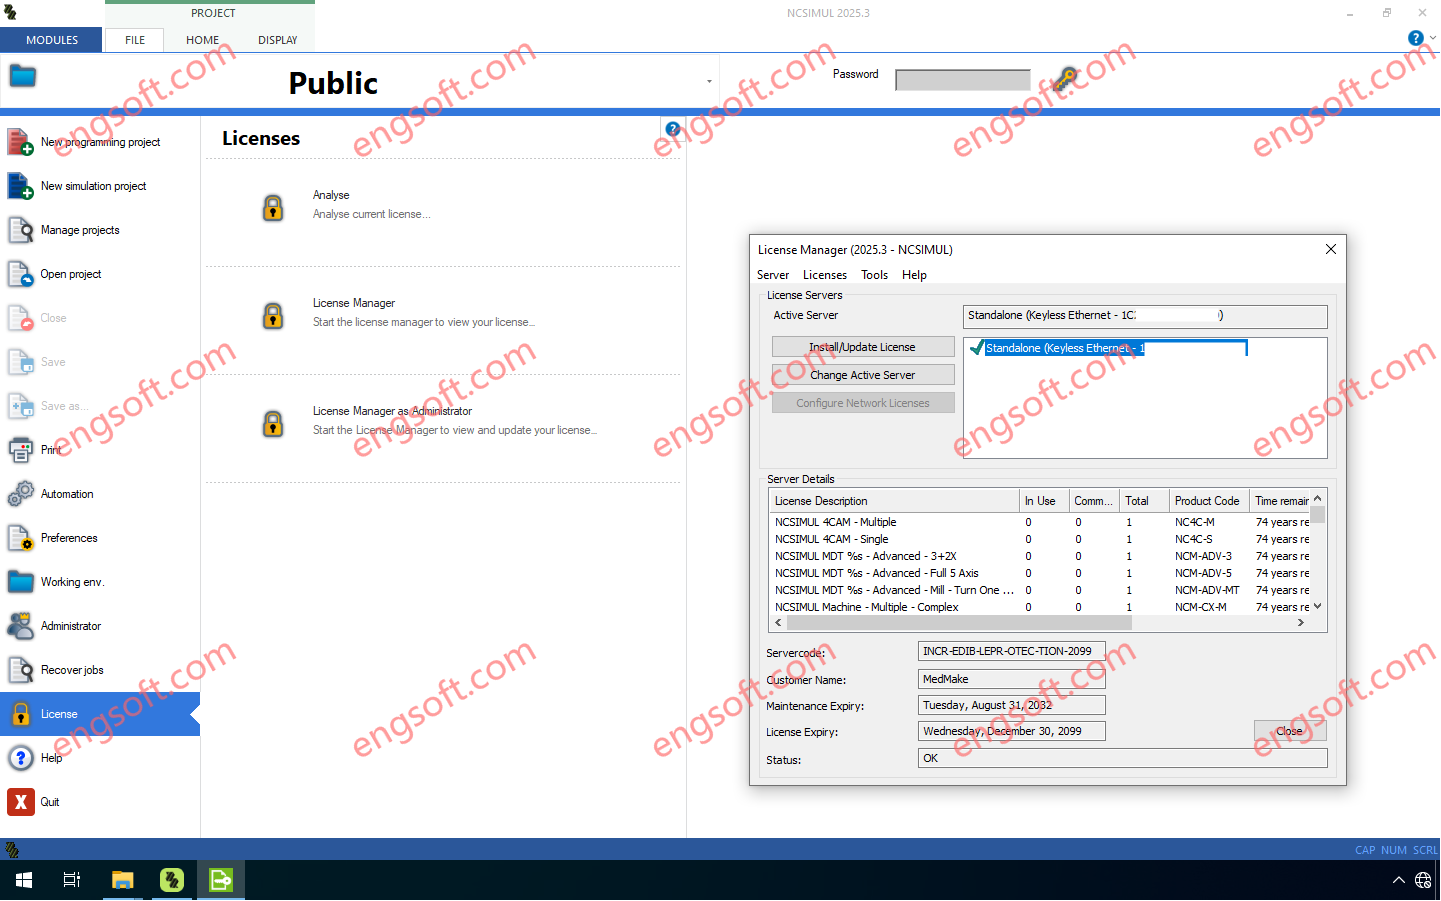This screenshot has height=901, width=1441.
Task: Select the NCSIMUL 4CAM - Single row
Action: pyautogui.click(x=1040, y=539)
